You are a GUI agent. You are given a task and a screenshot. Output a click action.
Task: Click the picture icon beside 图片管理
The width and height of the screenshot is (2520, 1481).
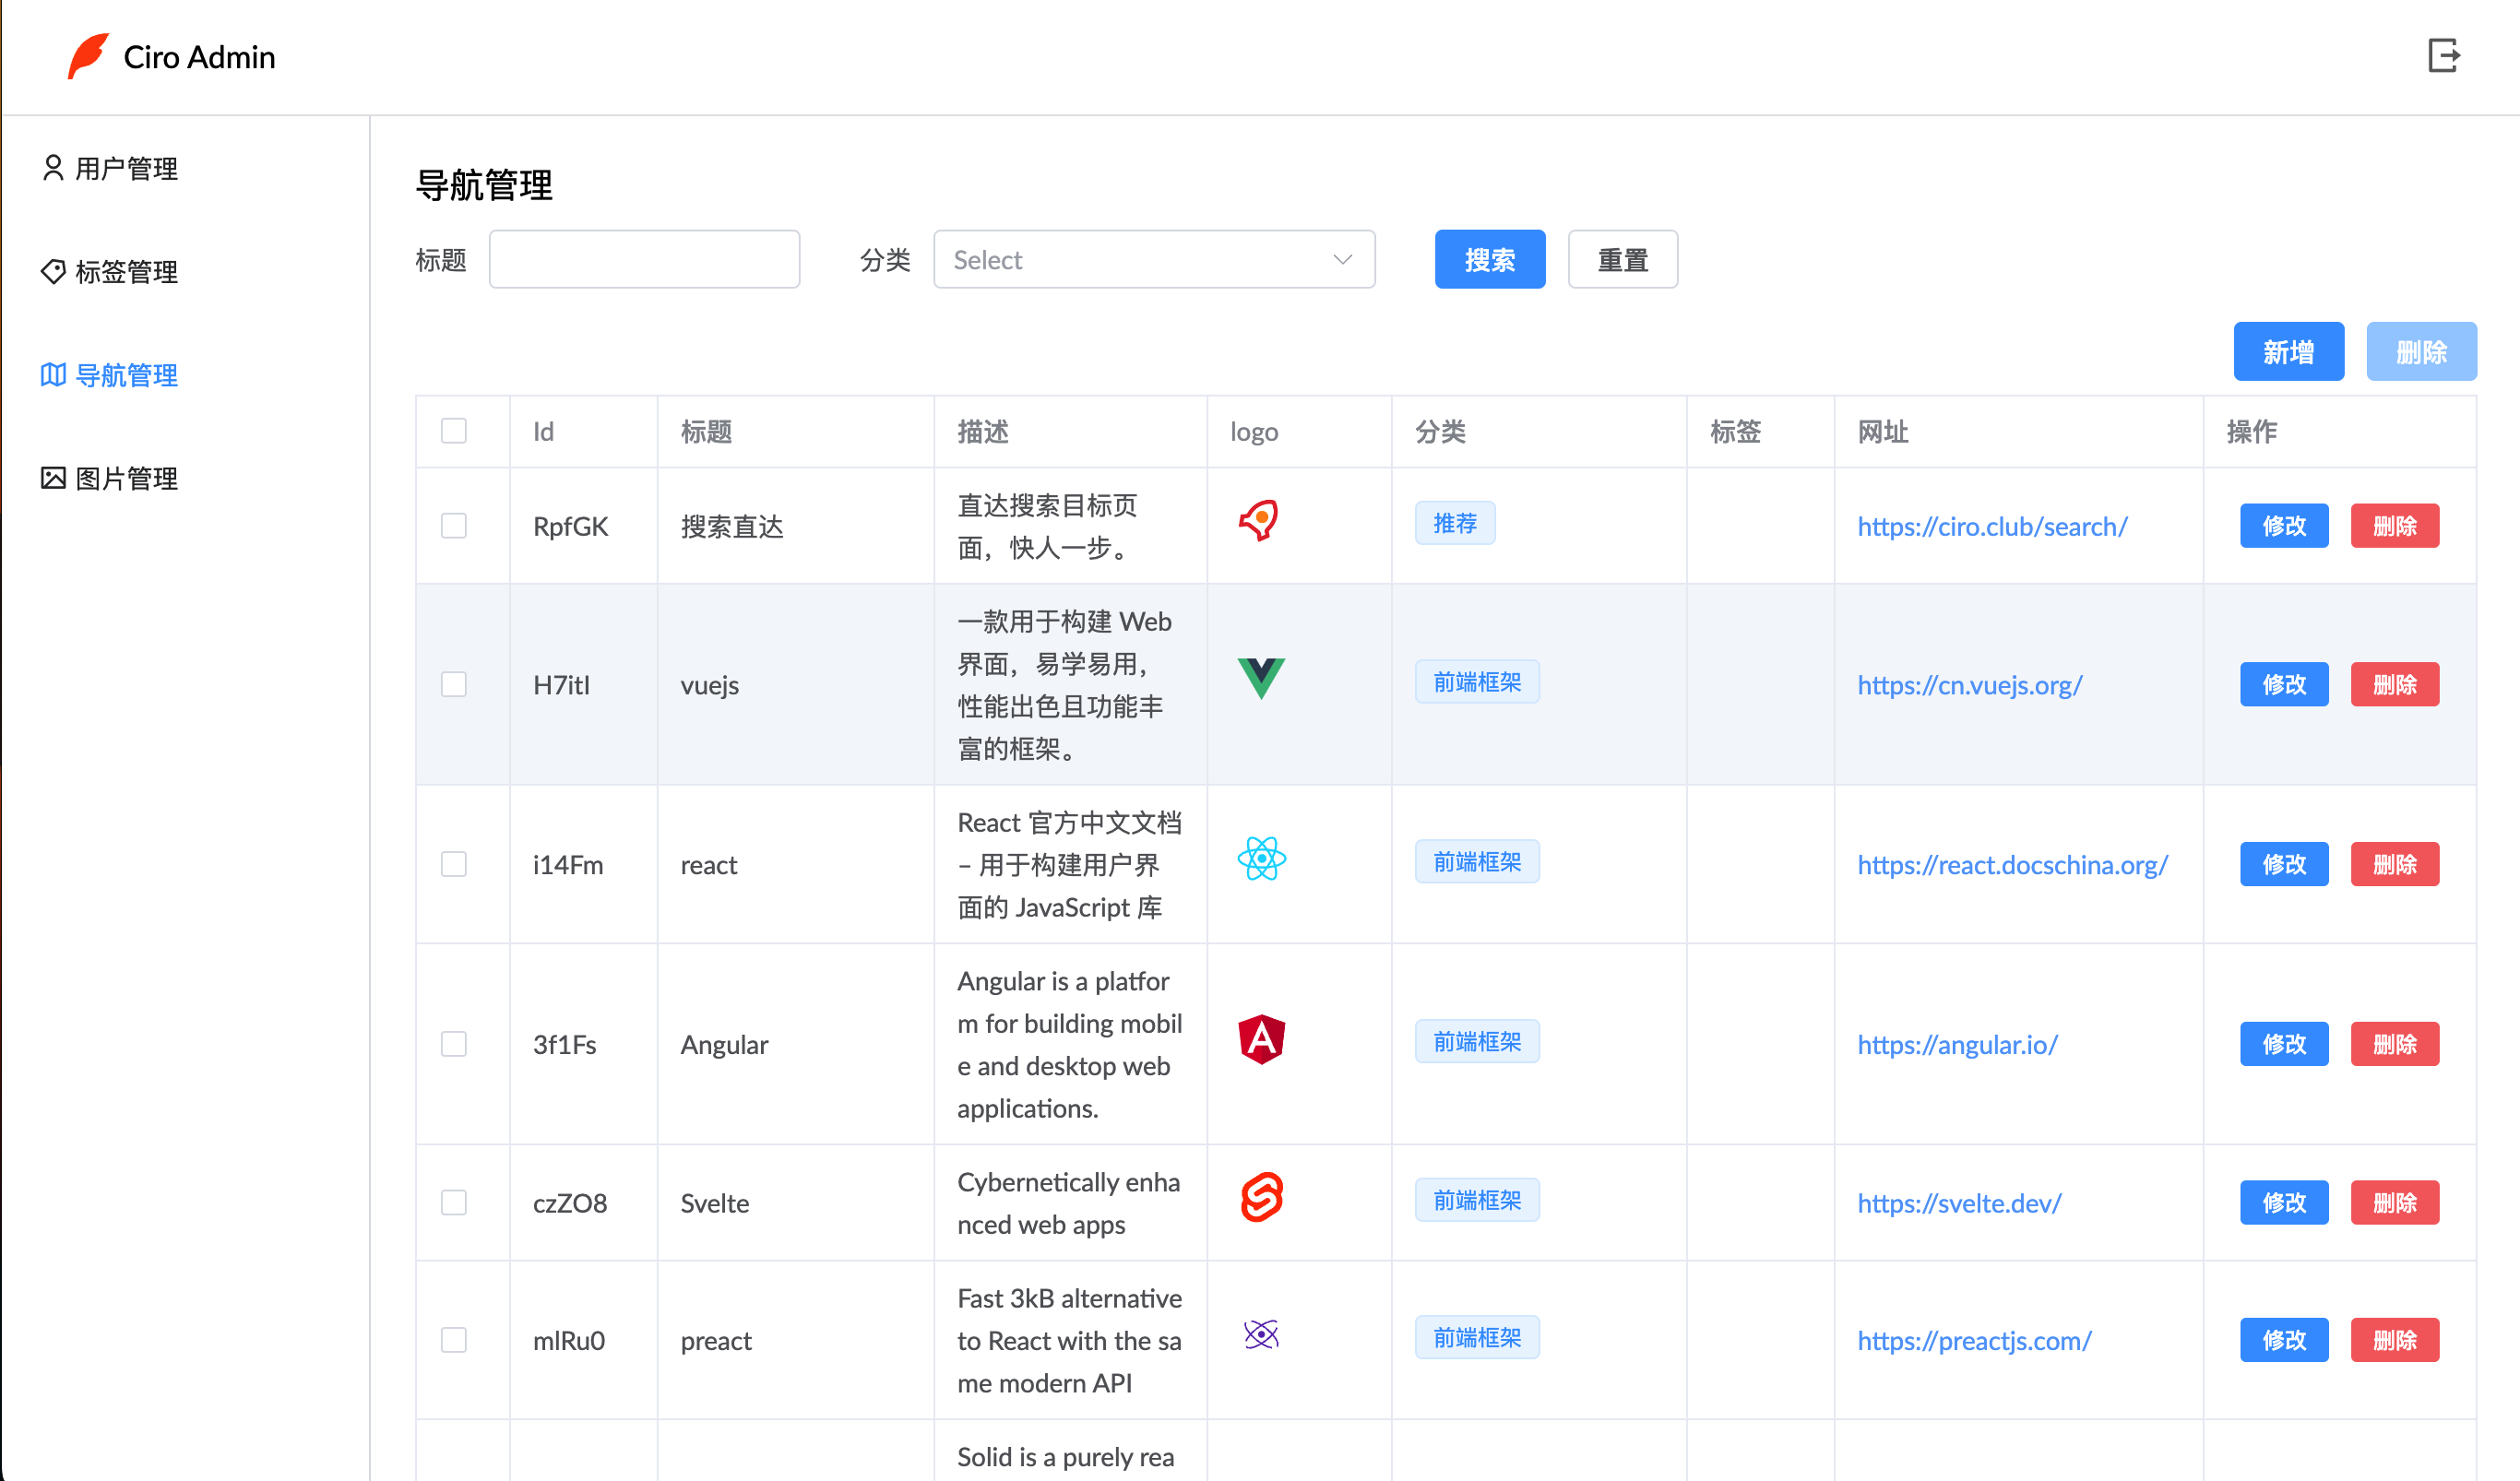53,478
